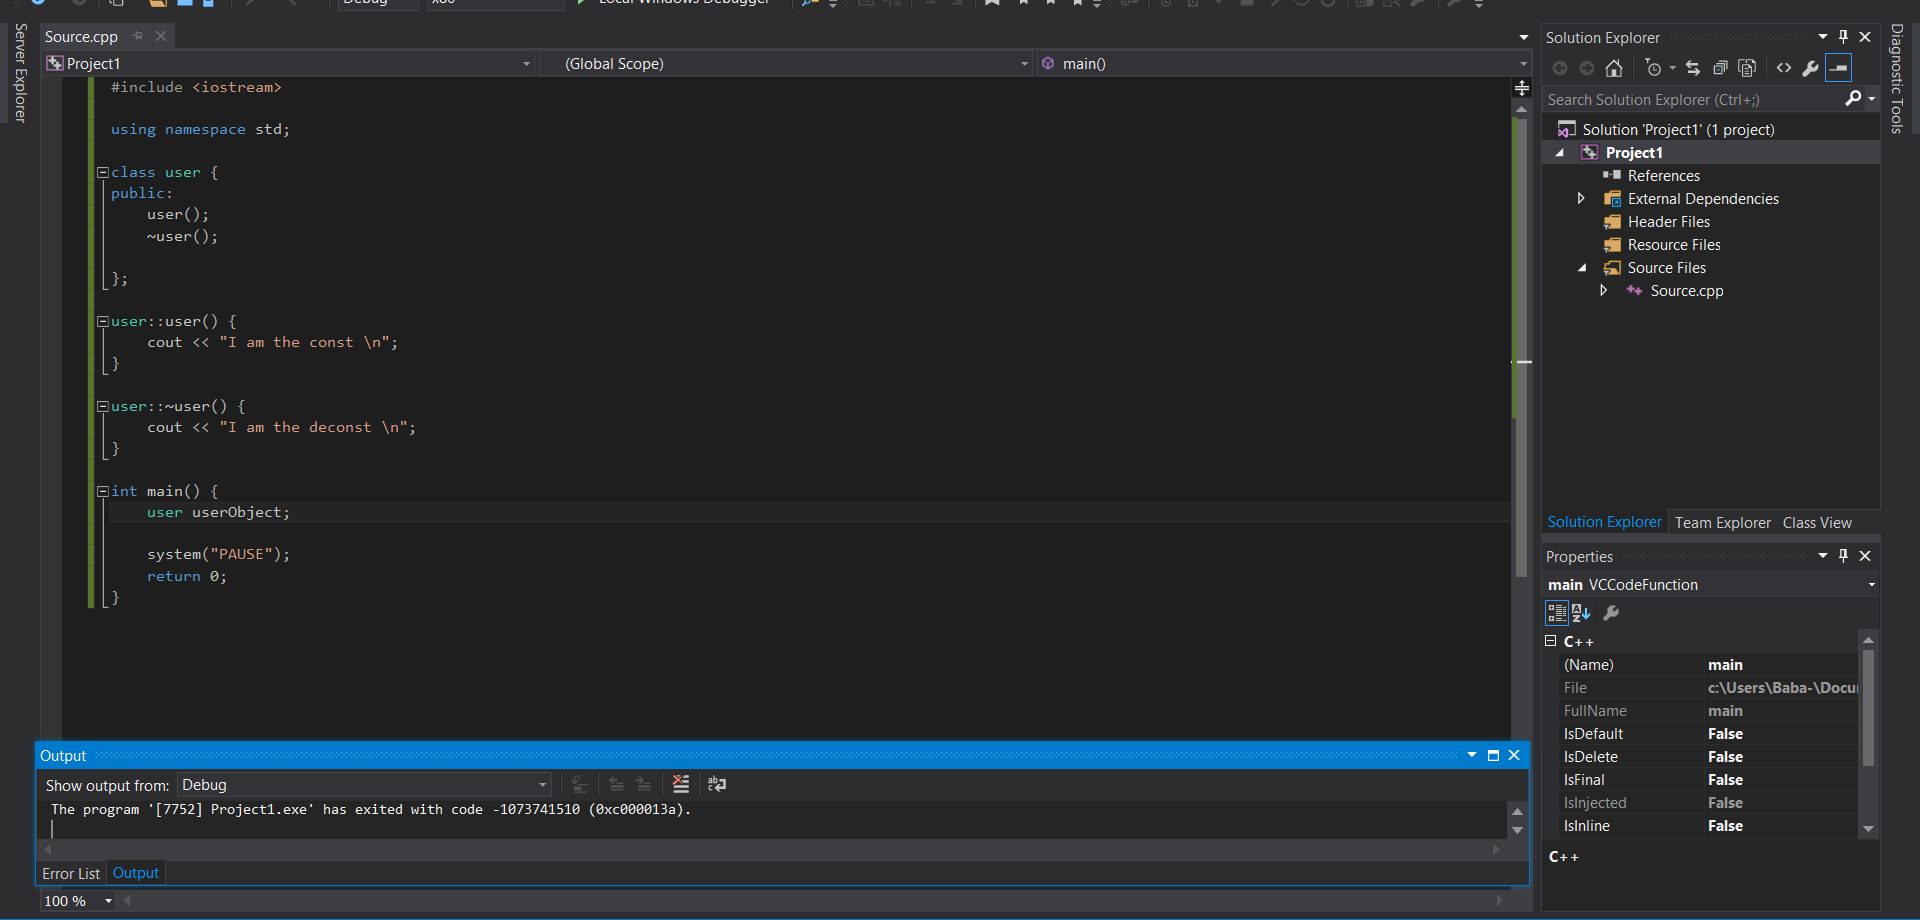Click Go to Previous Message icon in Output

coord(616,784)
